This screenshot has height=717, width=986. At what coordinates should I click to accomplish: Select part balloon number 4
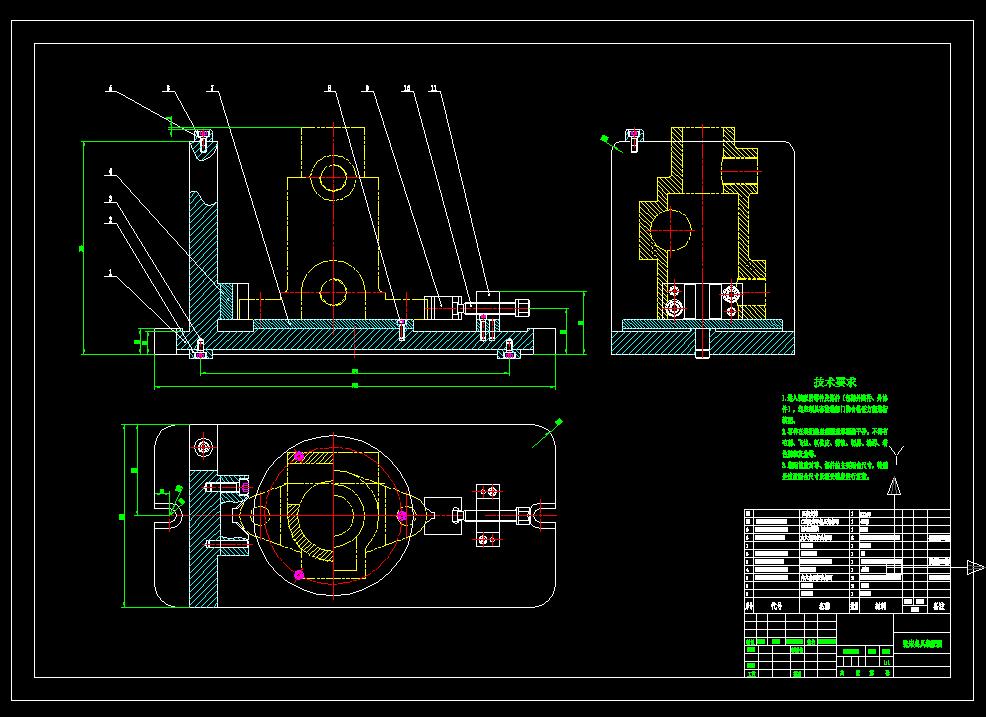pos(111,171)
